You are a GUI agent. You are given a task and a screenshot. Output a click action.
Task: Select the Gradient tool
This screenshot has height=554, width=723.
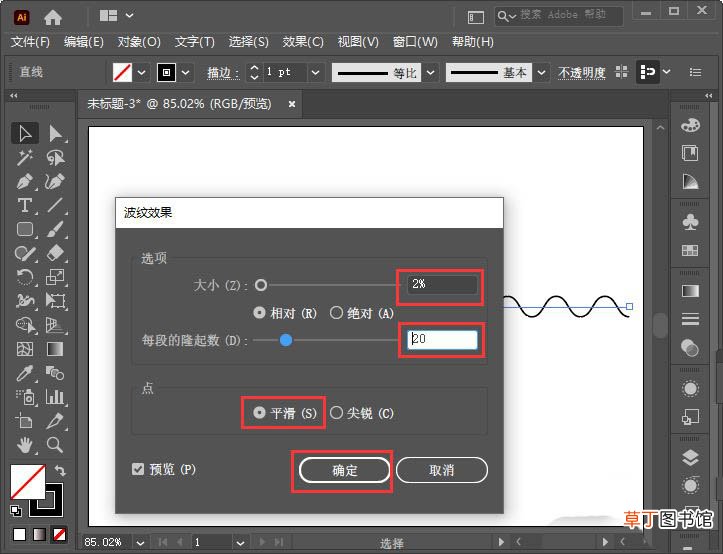55,349
